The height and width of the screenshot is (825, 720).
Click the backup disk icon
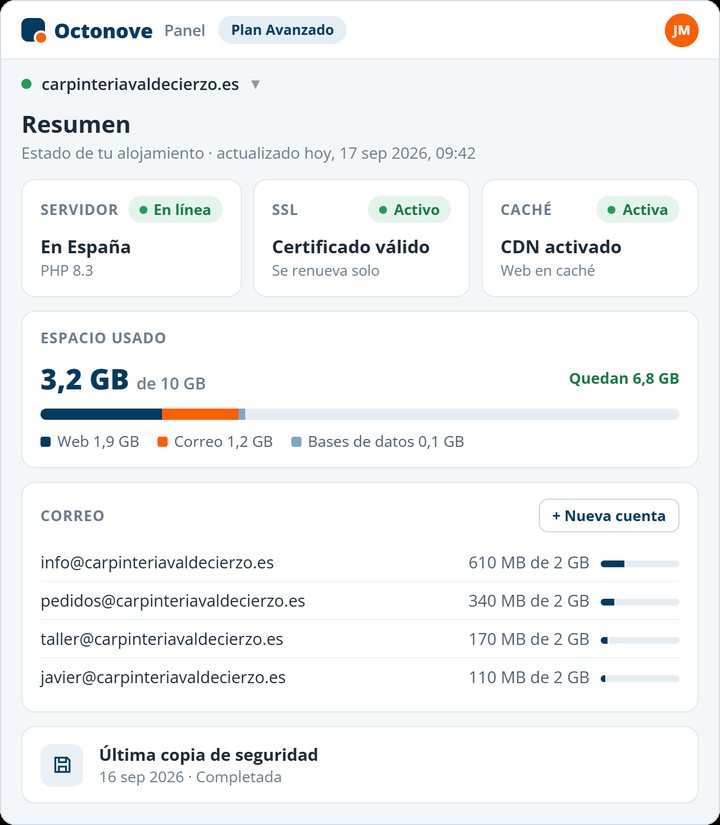click(x=62, y=764)
